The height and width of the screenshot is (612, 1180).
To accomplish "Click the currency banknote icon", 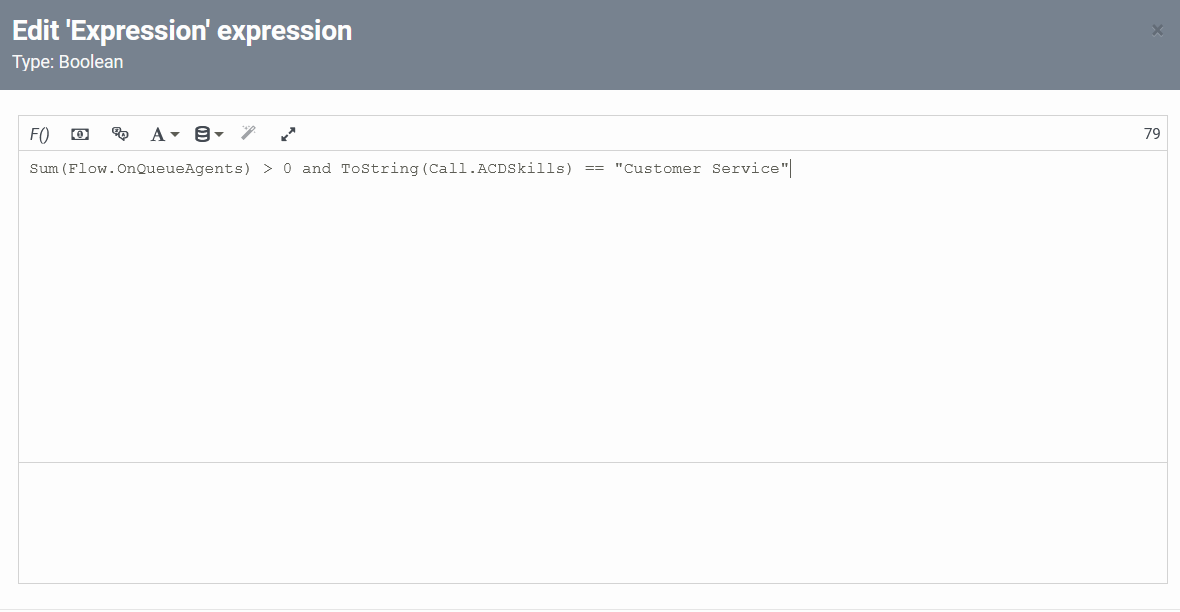I will coord(80,134).
